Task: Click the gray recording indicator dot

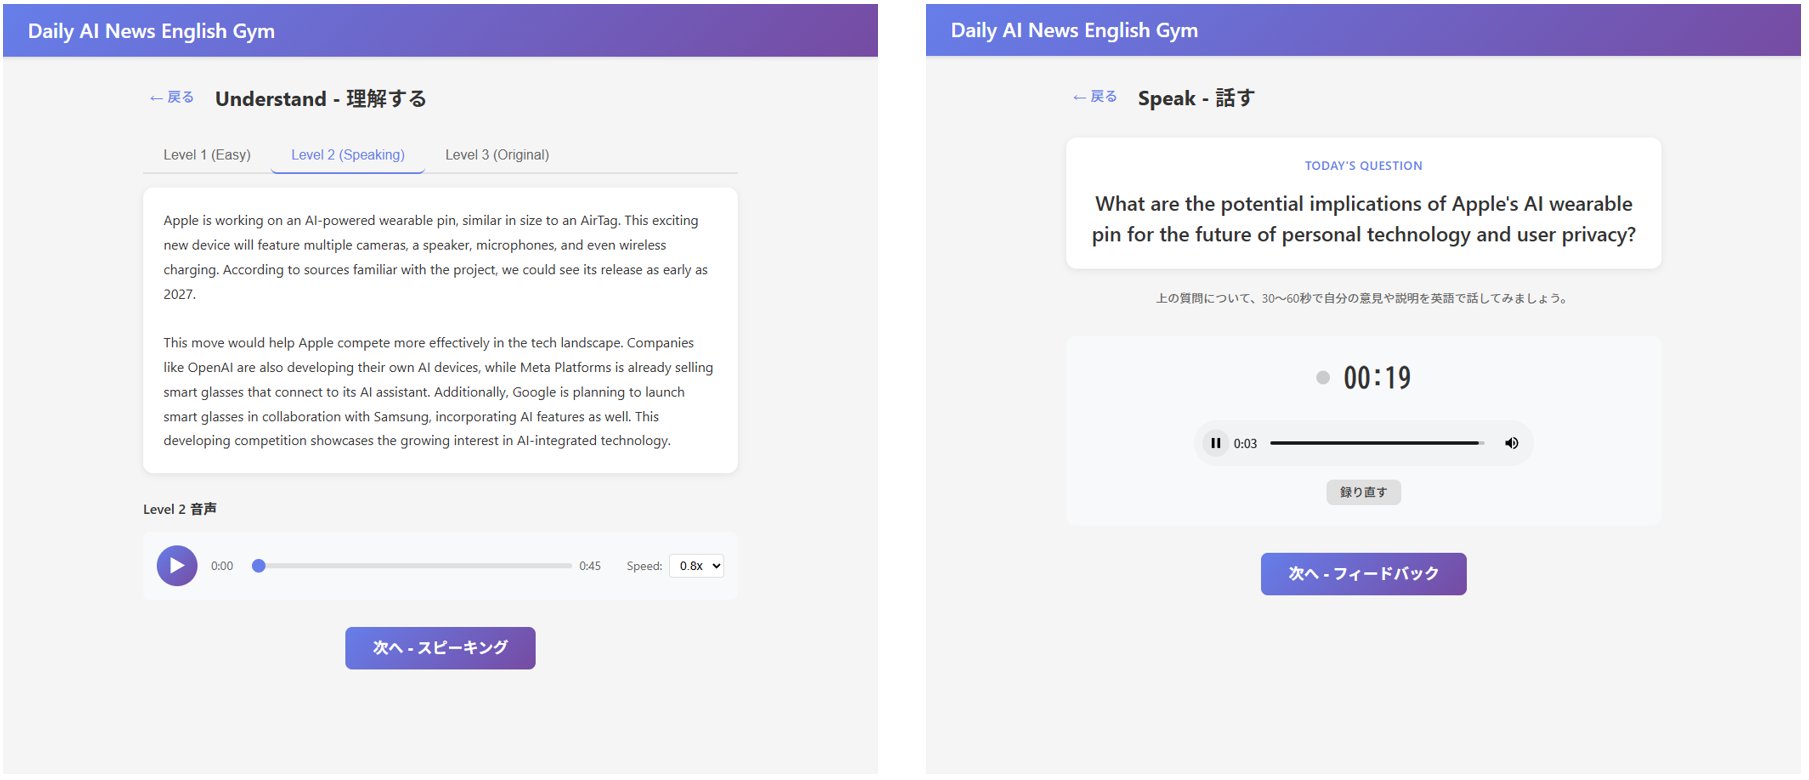Action: [x=1322, y=378]
